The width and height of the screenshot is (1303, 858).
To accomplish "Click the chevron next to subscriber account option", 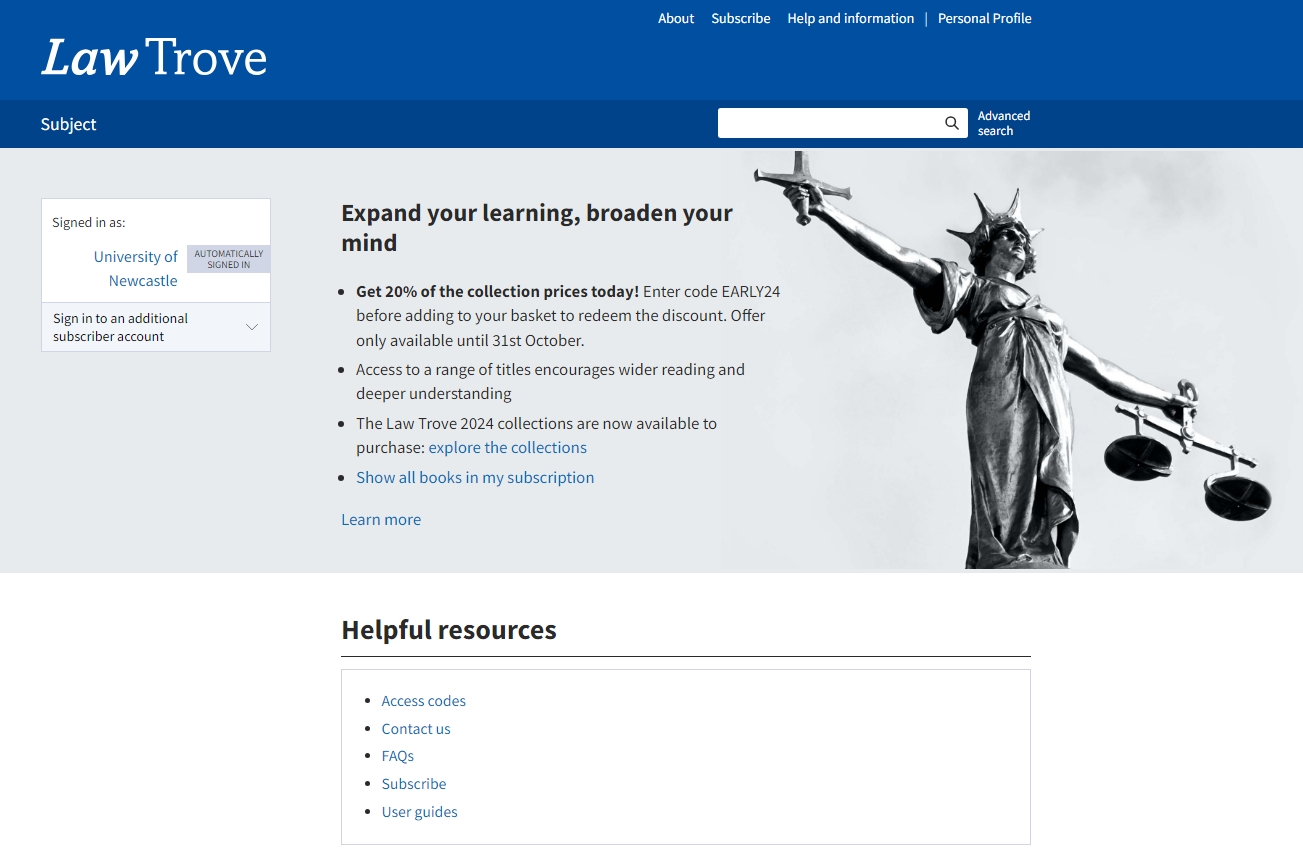I will [x=251, y=326].
